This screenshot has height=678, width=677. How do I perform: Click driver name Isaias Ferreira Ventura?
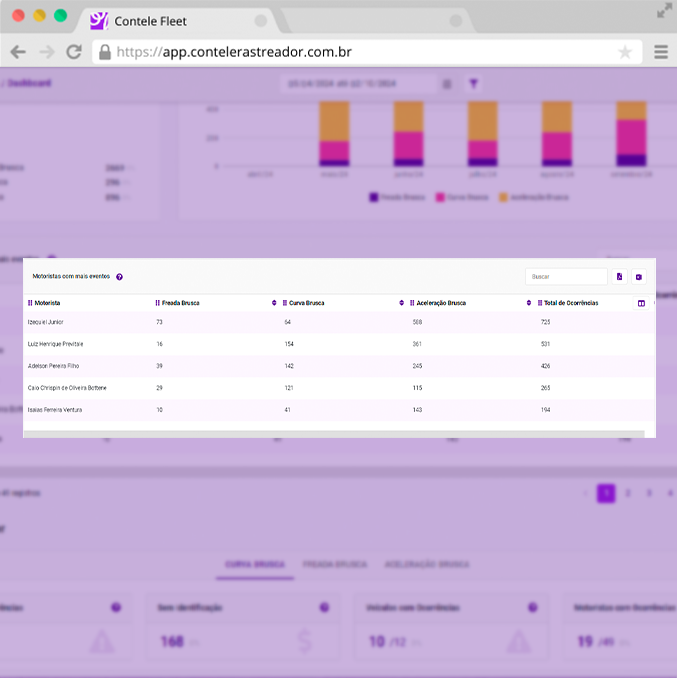(55, 410)
